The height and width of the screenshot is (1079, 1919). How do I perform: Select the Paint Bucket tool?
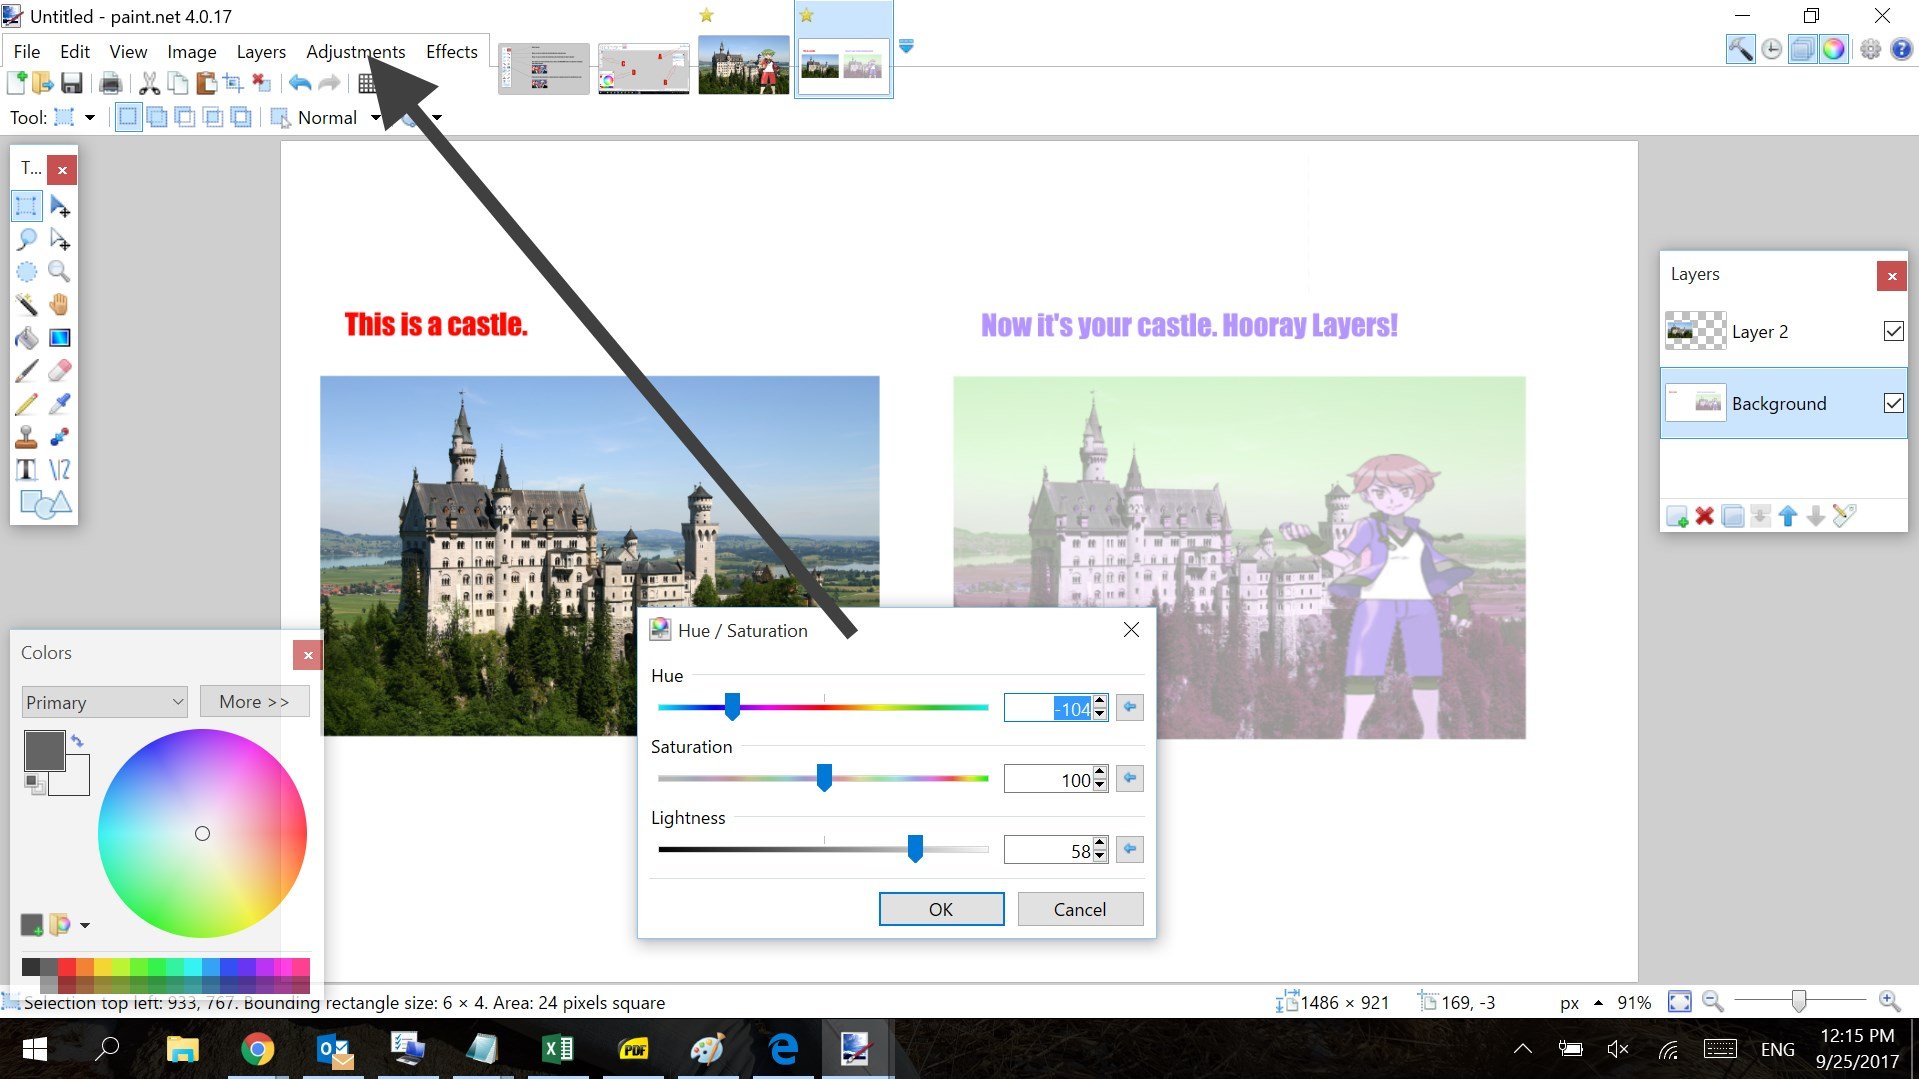click(27, 338)
